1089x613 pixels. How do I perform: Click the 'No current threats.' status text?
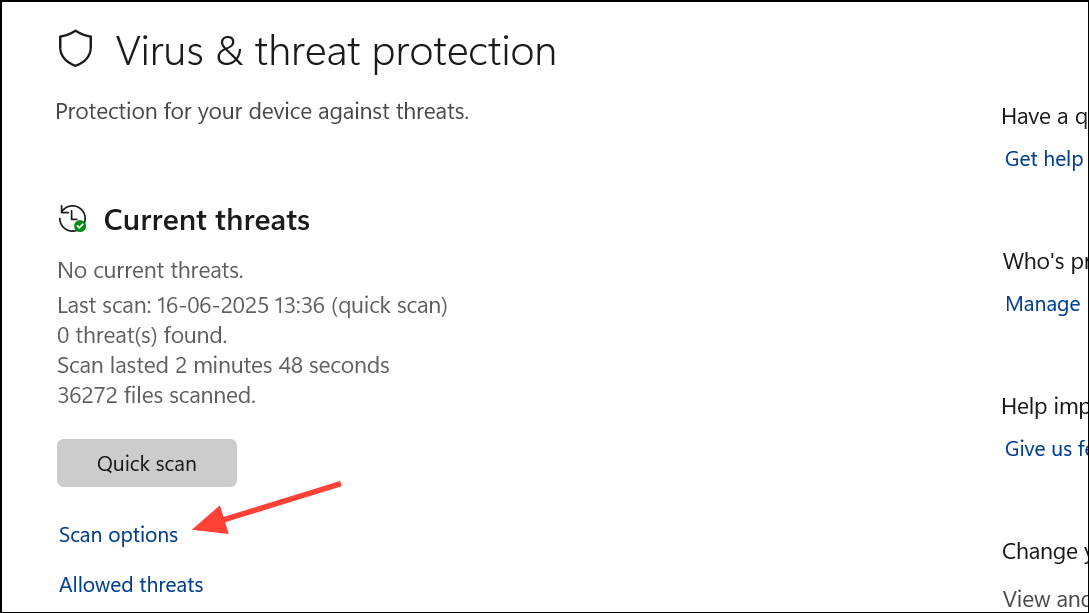tap(151, 270)
